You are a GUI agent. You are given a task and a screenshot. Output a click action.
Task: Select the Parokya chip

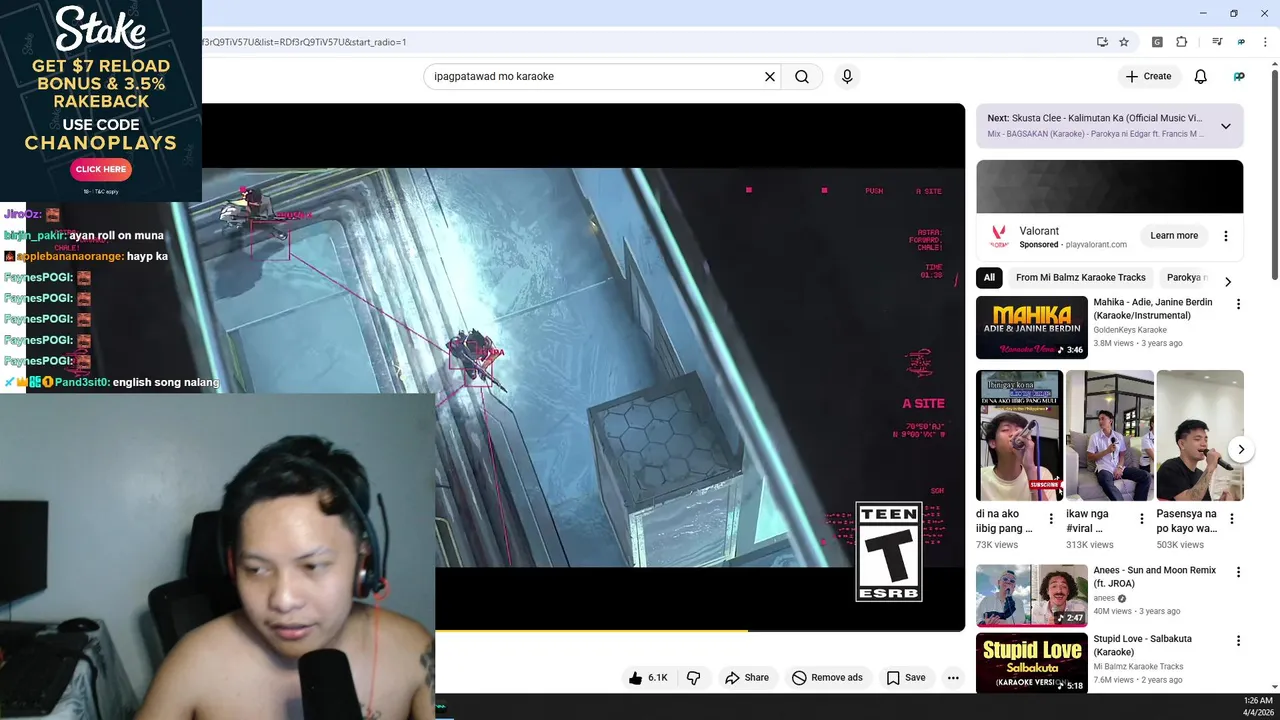[1184, 278]
